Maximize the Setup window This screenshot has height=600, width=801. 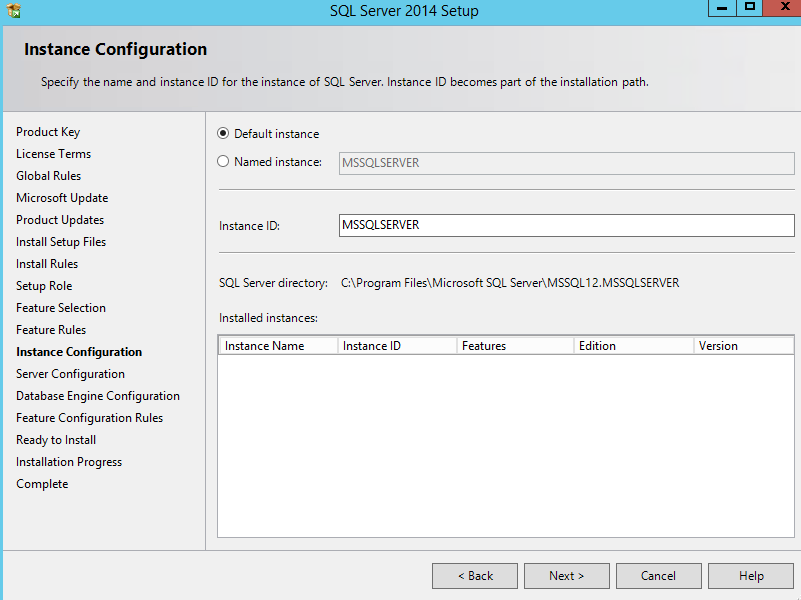pyautogui.click(x=749, y=7)
